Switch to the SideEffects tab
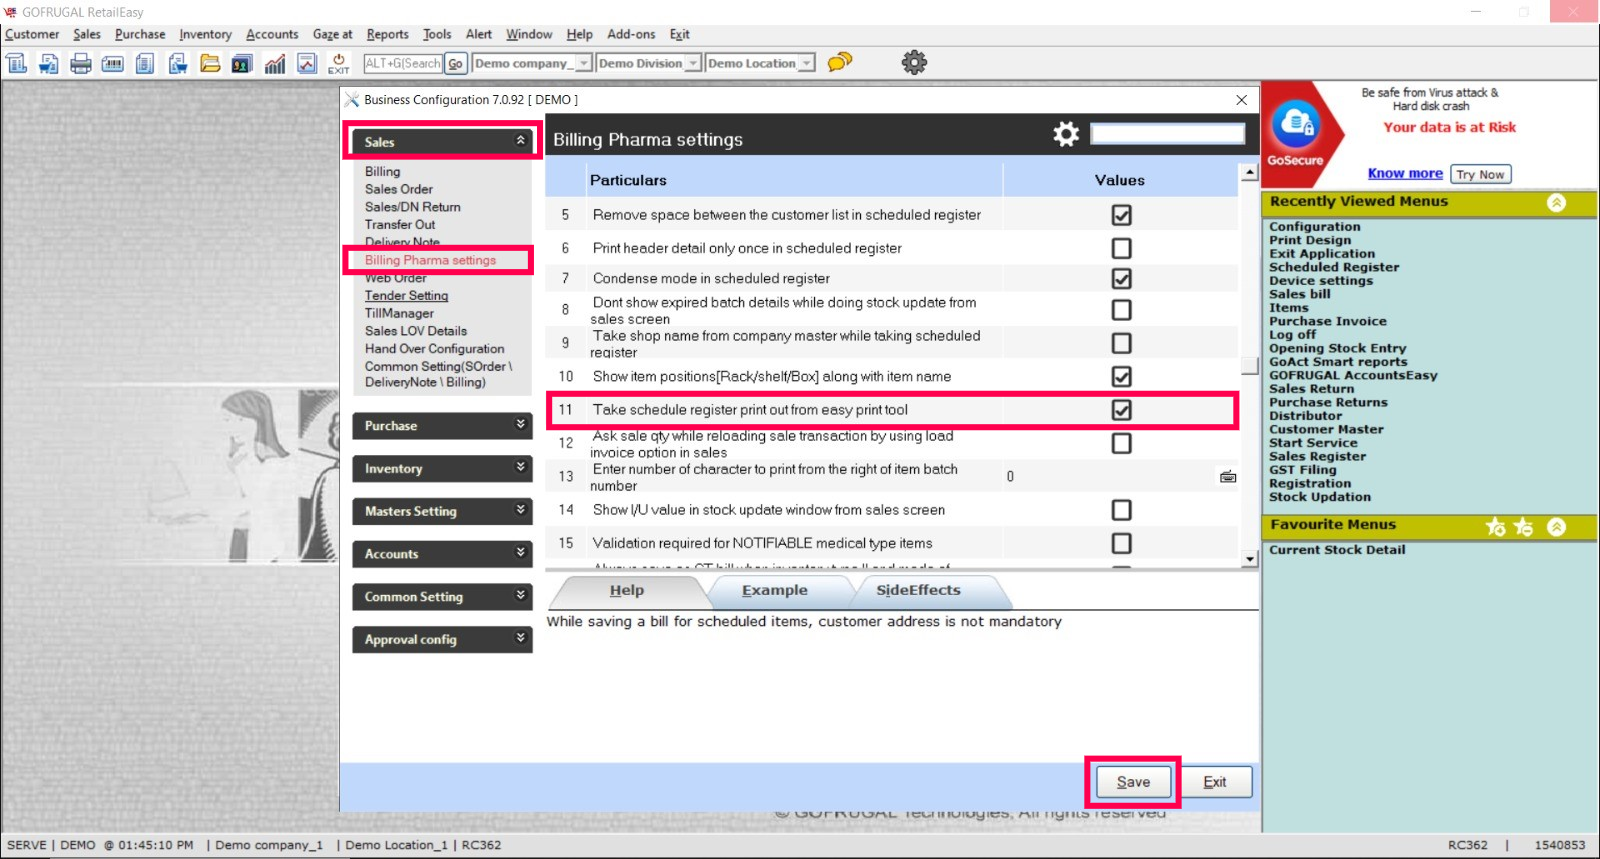Viewport: 1600px width, 859px height. tap(919, 591)
